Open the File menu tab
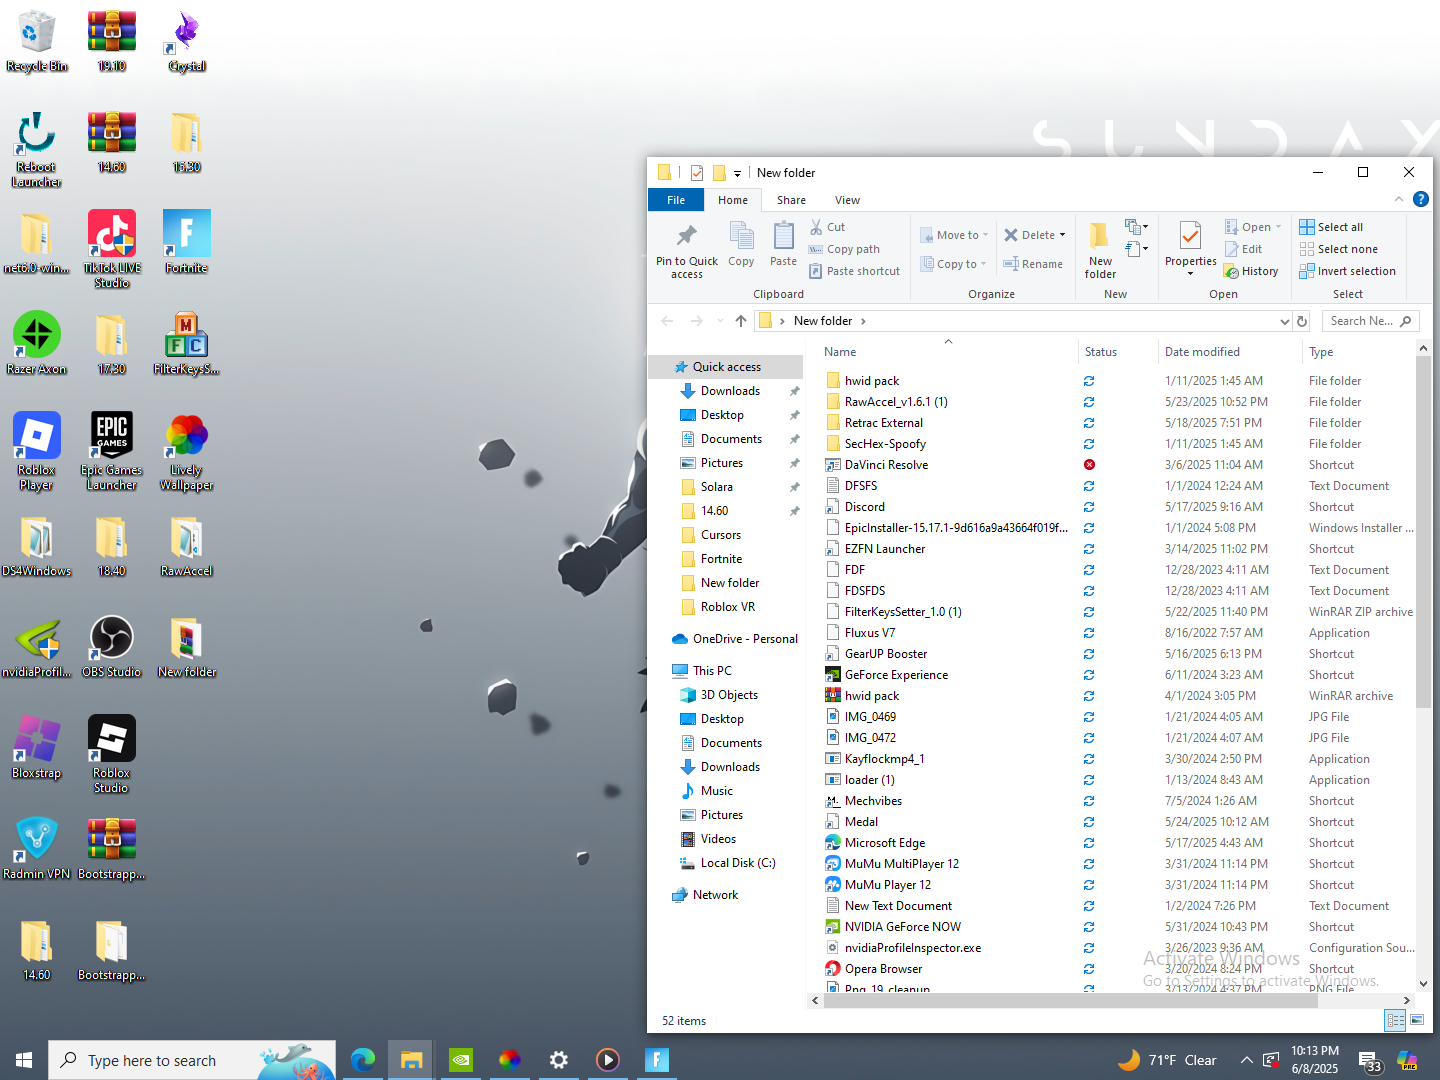This screenshot has width=1440, height=1080. point(676,200)
